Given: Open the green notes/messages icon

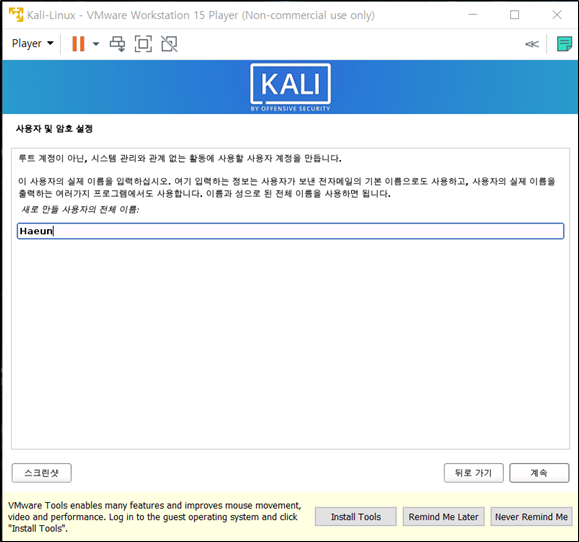Looking at the screenshot, I should [x=564, y=44].
